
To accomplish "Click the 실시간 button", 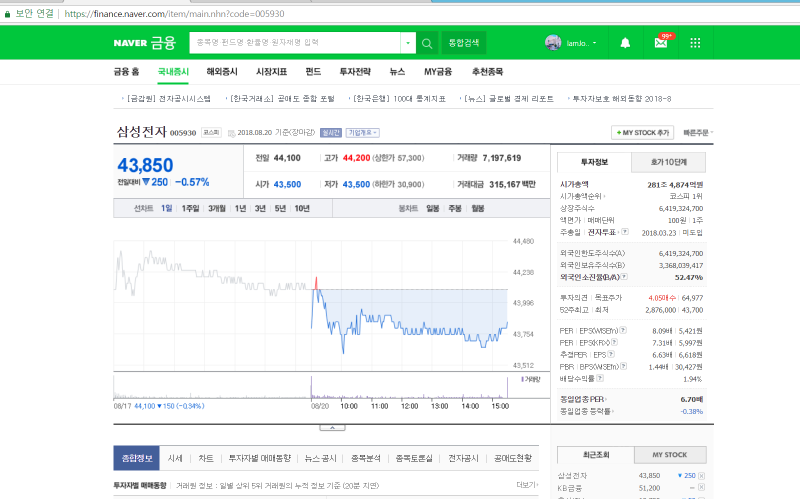I will pos(331,133).
